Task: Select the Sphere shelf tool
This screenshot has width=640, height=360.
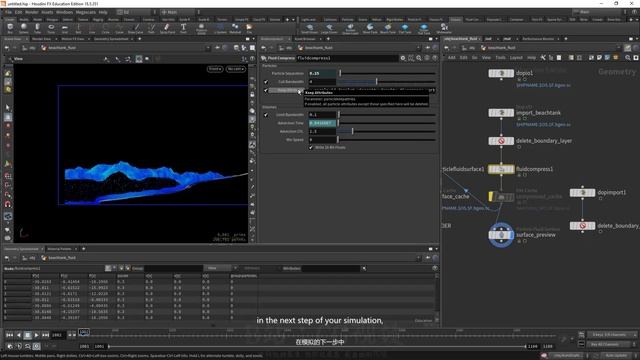Action: 24,28
